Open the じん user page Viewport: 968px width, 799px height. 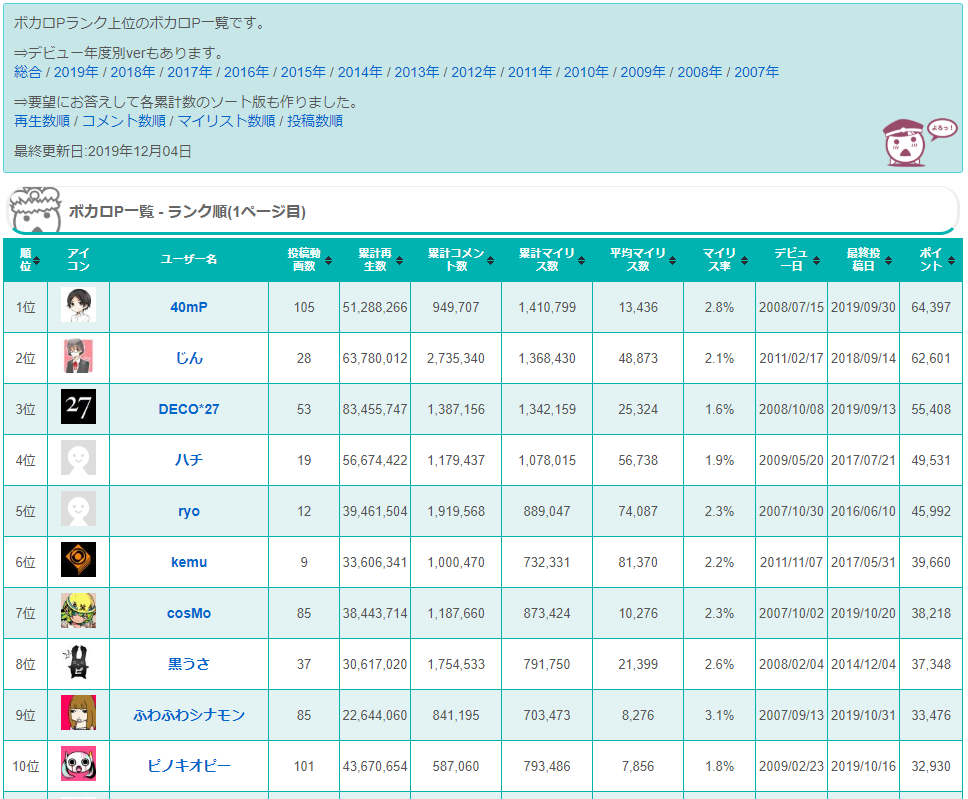click(189, 358)
